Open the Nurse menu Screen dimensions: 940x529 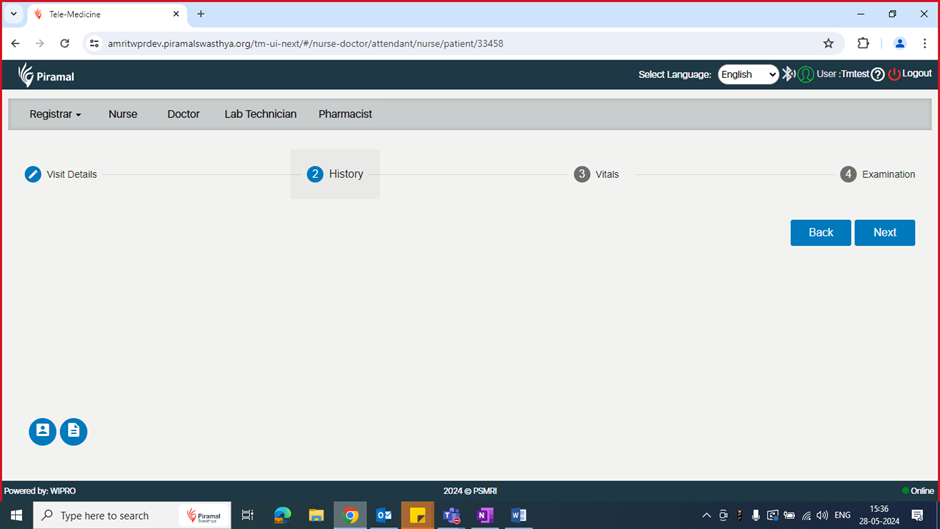123,114
